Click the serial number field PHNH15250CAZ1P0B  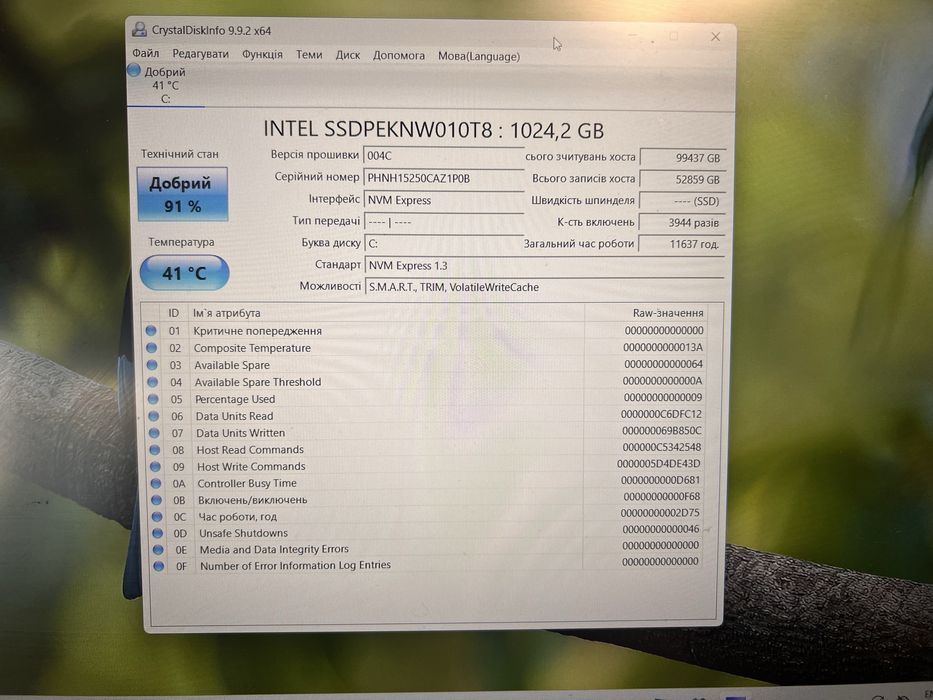point(443,178)
